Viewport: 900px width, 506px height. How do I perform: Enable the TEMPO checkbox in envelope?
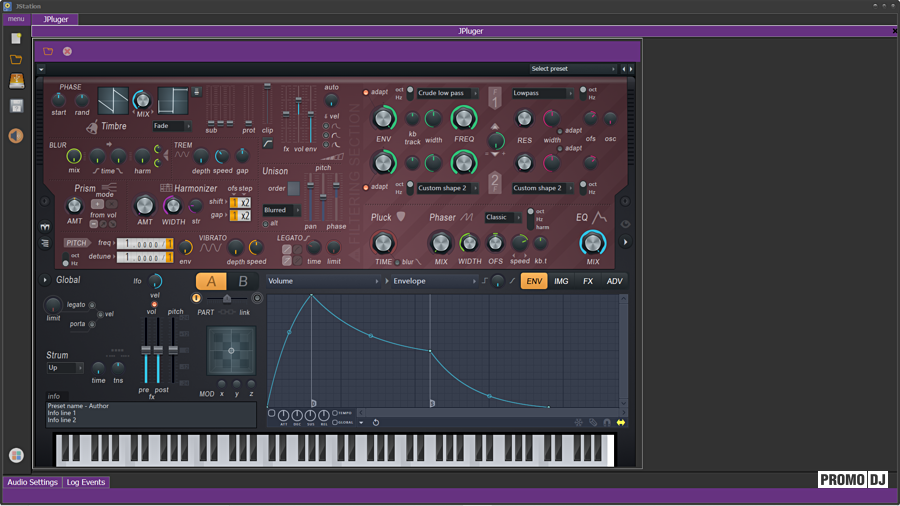[x=335, y=413]
